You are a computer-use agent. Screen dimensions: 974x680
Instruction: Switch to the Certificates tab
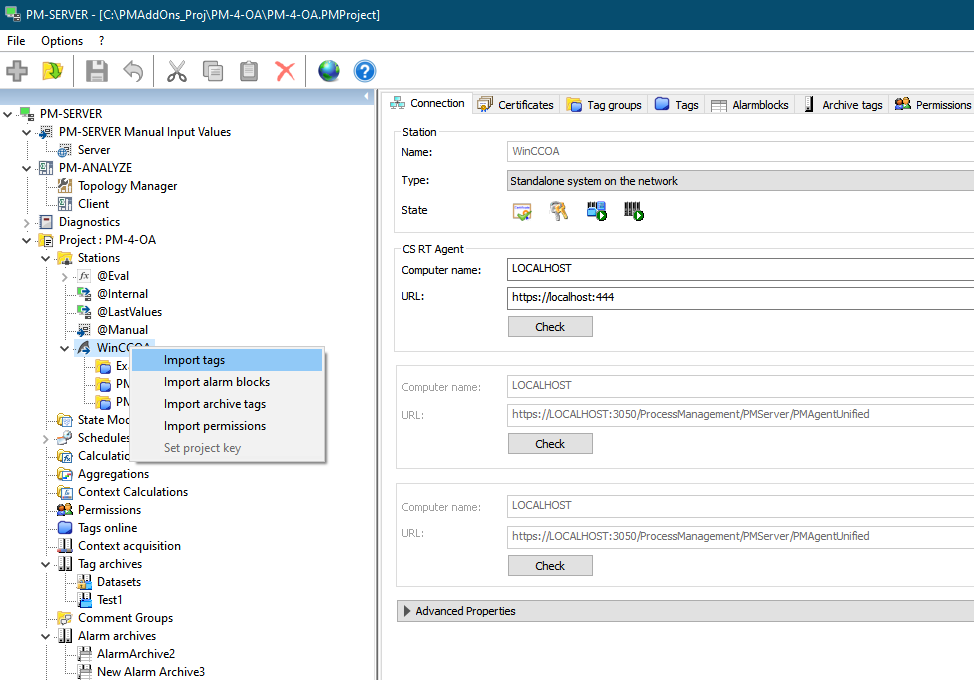coord(516,104)
